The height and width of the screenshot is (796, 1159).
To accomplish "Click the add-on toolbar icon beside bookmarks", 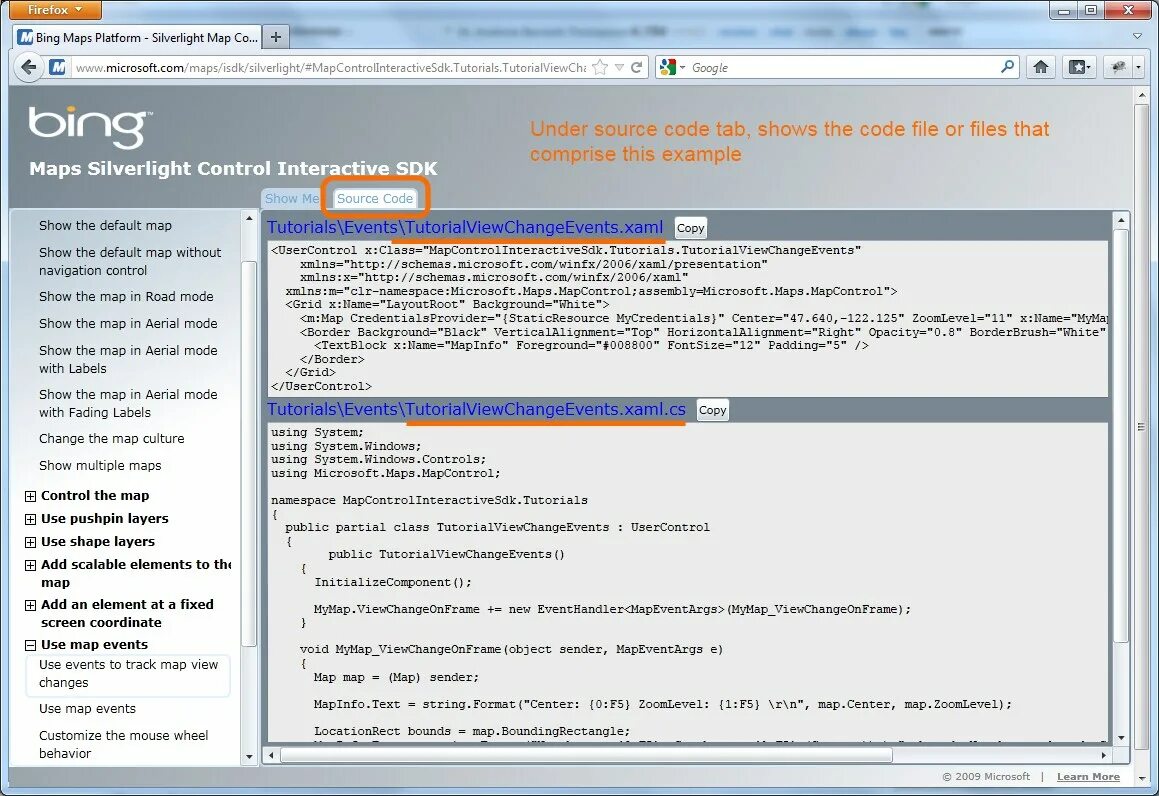I will 1119,67.
